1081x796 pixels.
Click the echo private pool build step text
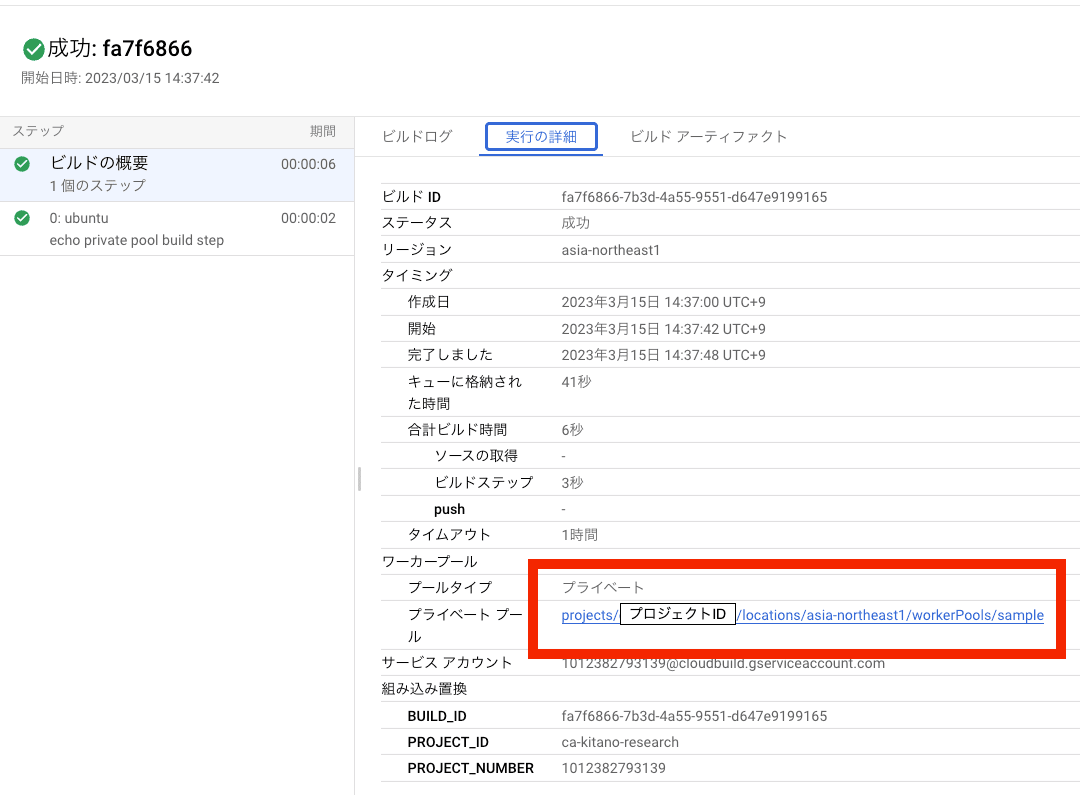click(137, 241)
